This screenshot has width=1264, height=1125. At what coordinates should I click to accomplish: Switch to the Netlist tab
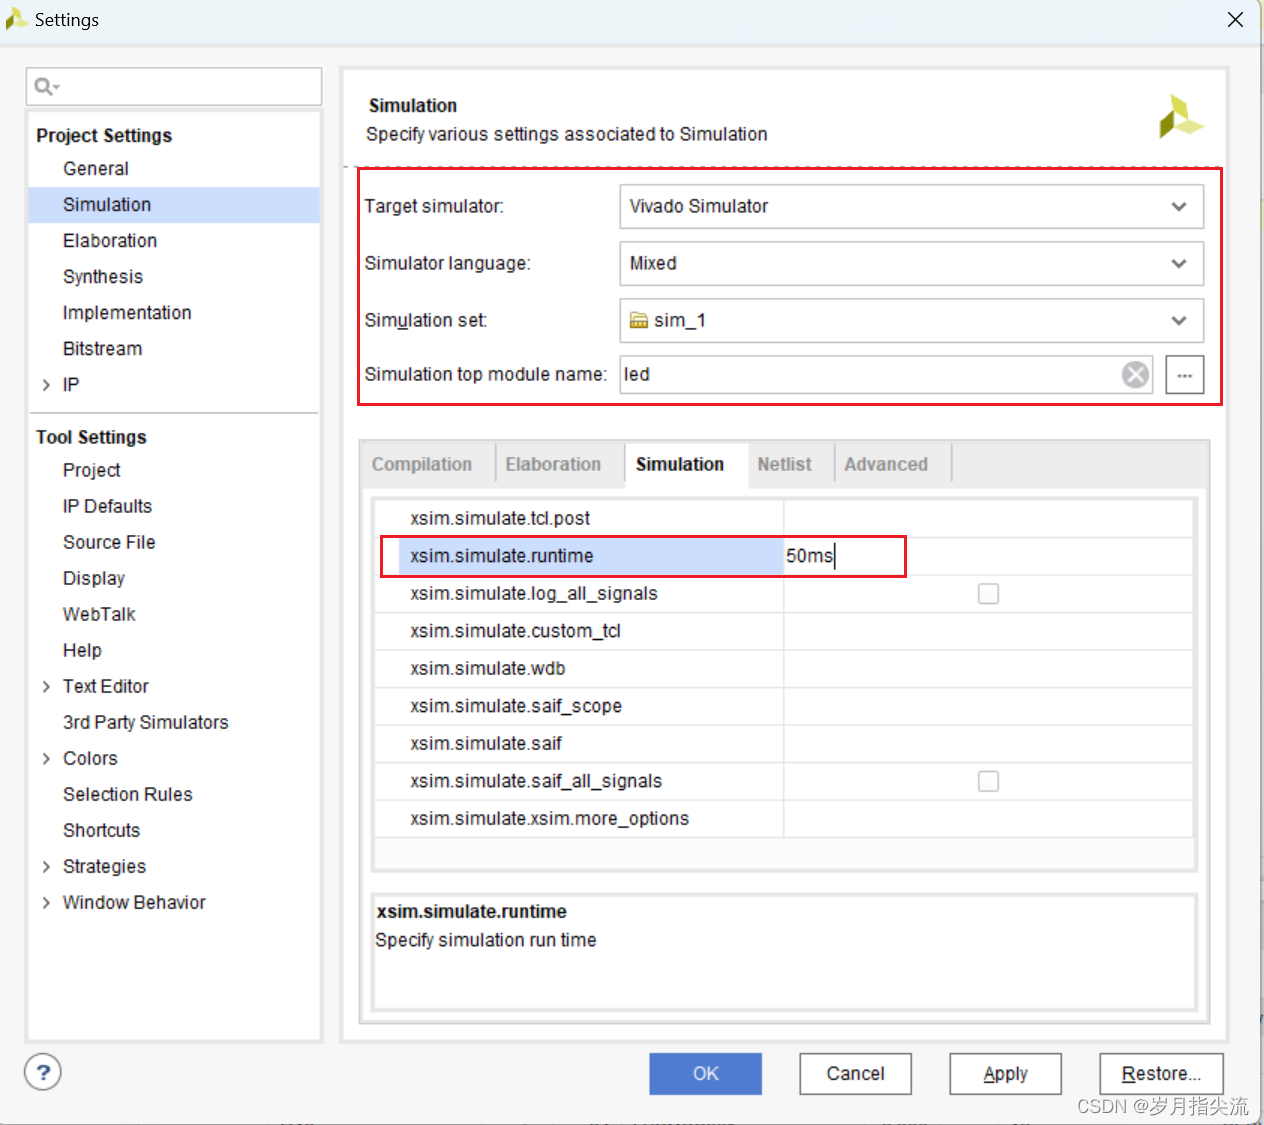click(x=784, y=465)
